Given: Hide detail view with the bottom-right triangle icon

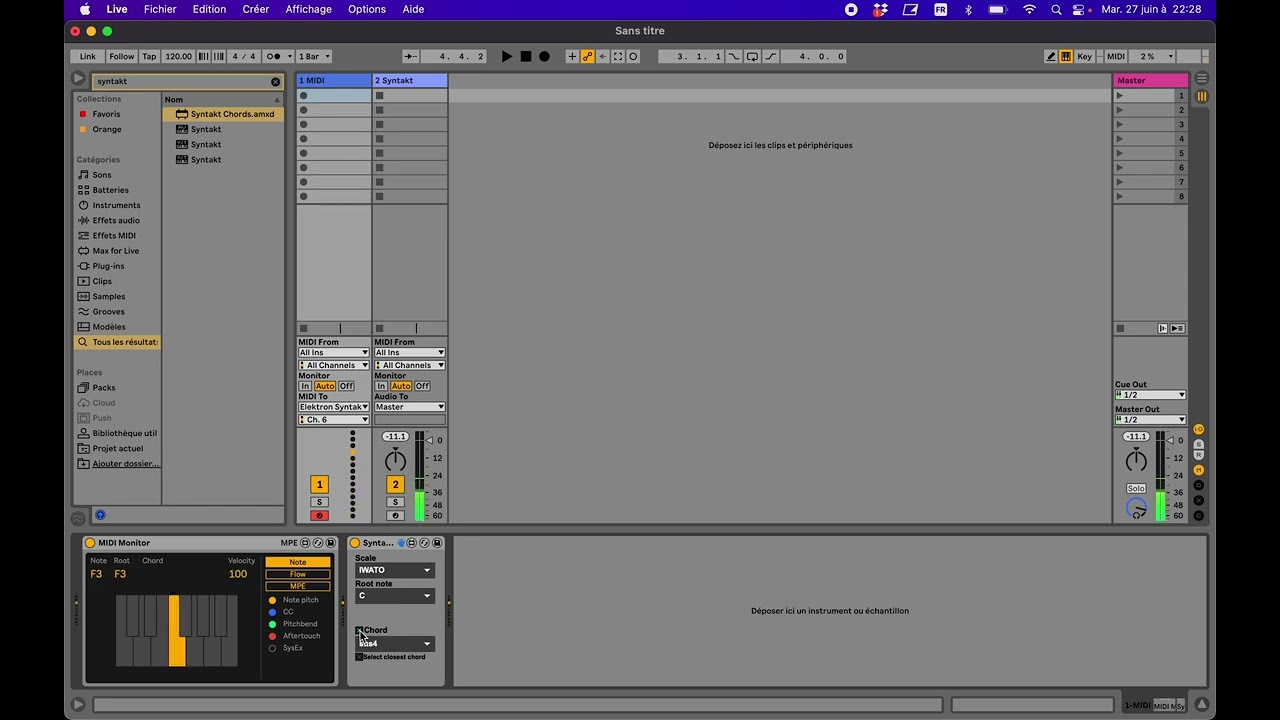Looking at the screenshot, I should click(x=1202, y=705).
